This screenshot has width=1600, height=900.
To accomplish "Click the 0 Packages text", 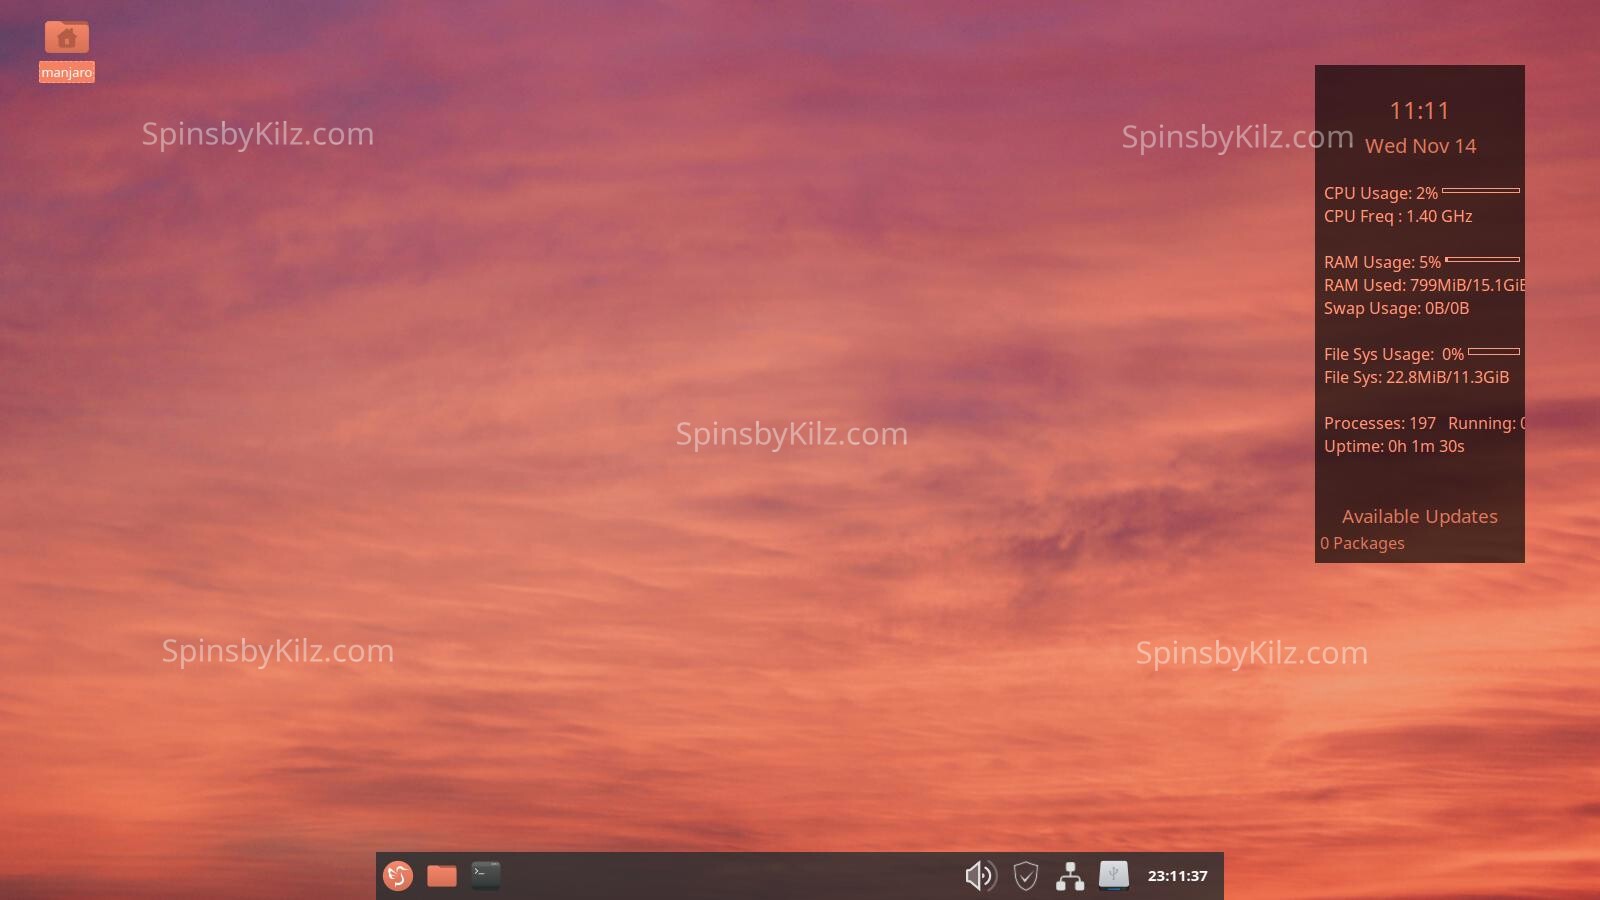I will (1362, 544).
